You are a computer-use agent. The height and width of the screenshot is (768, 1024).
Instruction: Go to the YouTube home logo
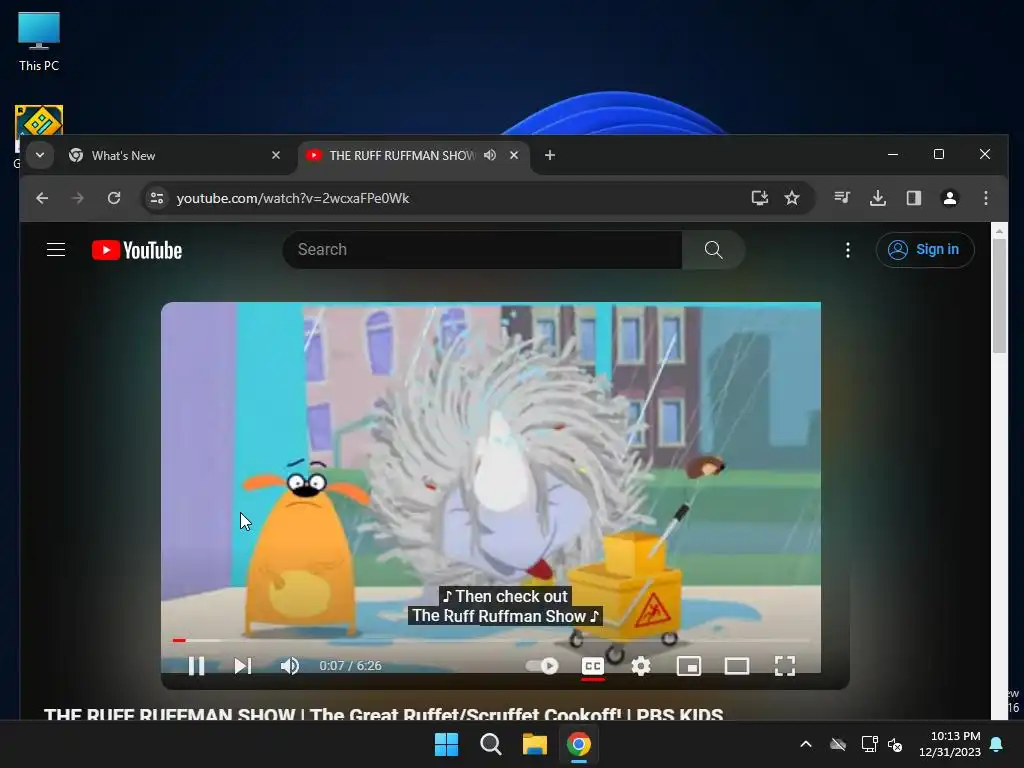(137, 250)
